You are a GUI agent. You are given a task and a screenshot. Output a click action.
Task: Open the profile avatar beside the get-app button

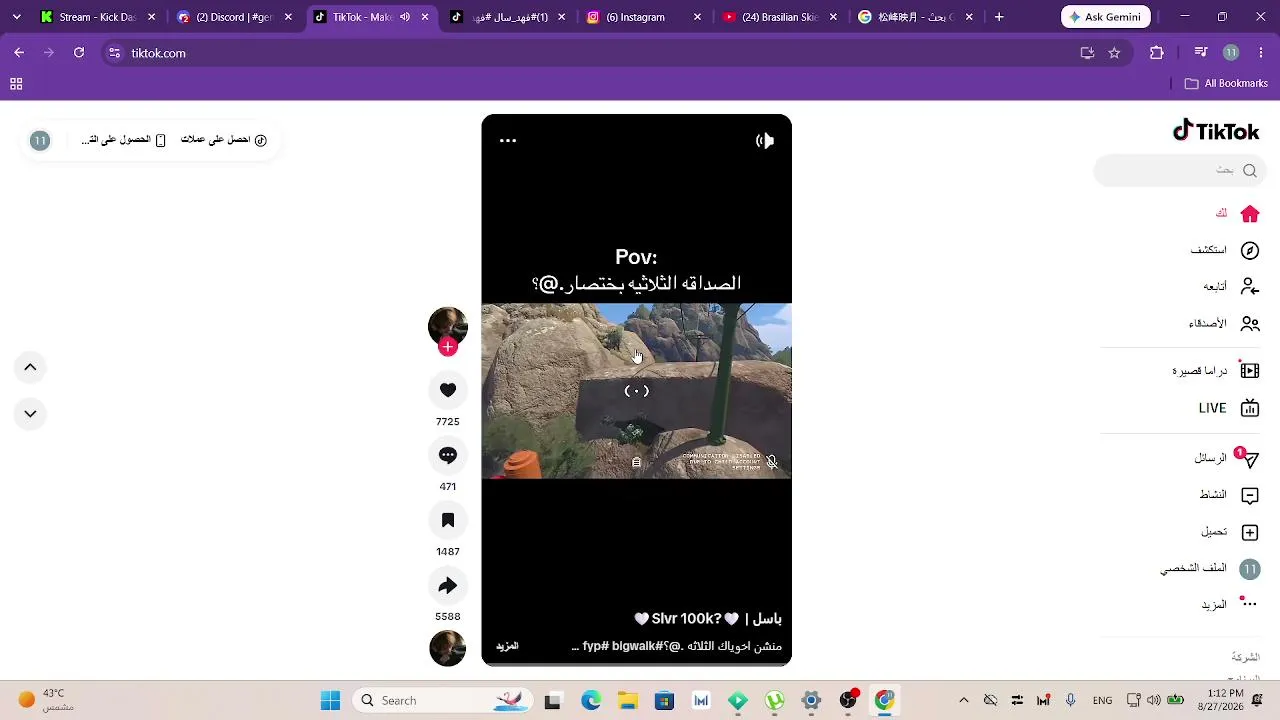(x=40, y=140)
